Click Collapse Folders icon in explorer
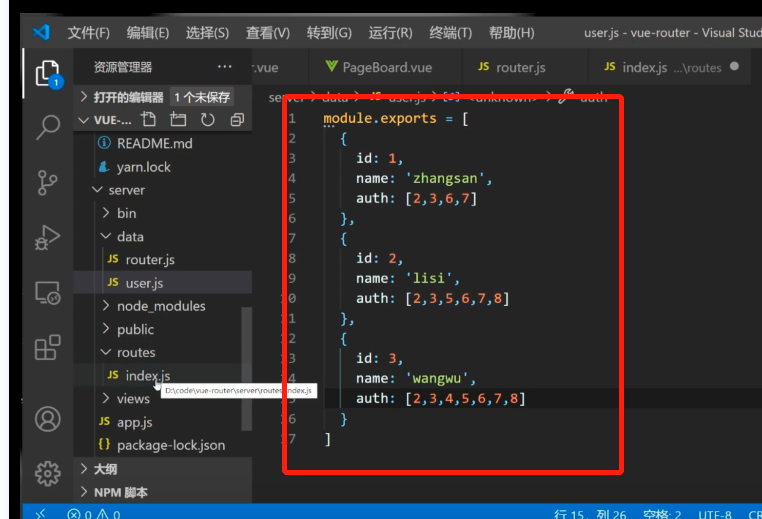This screenshot has width=762, height=519. click(237, 120)
